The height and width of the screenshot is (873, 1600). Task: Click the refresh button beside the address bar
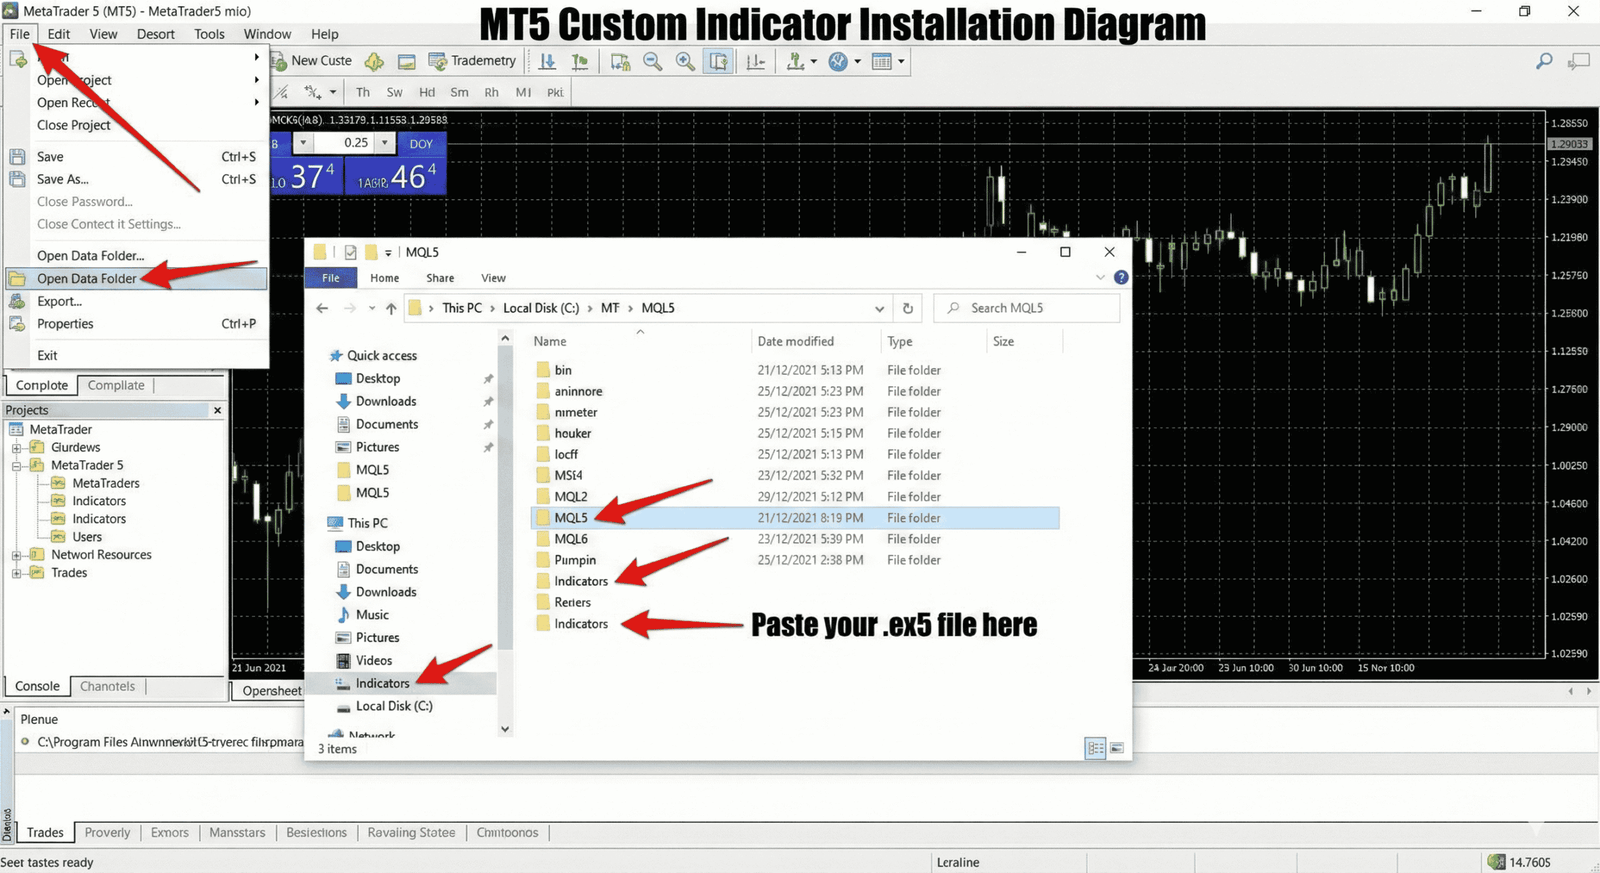tap(908, 308)
